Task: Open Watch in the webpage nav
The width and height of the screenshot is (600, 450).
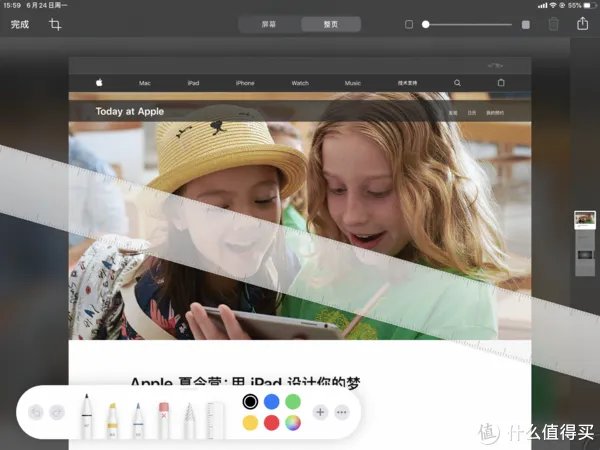Action: 300,83
